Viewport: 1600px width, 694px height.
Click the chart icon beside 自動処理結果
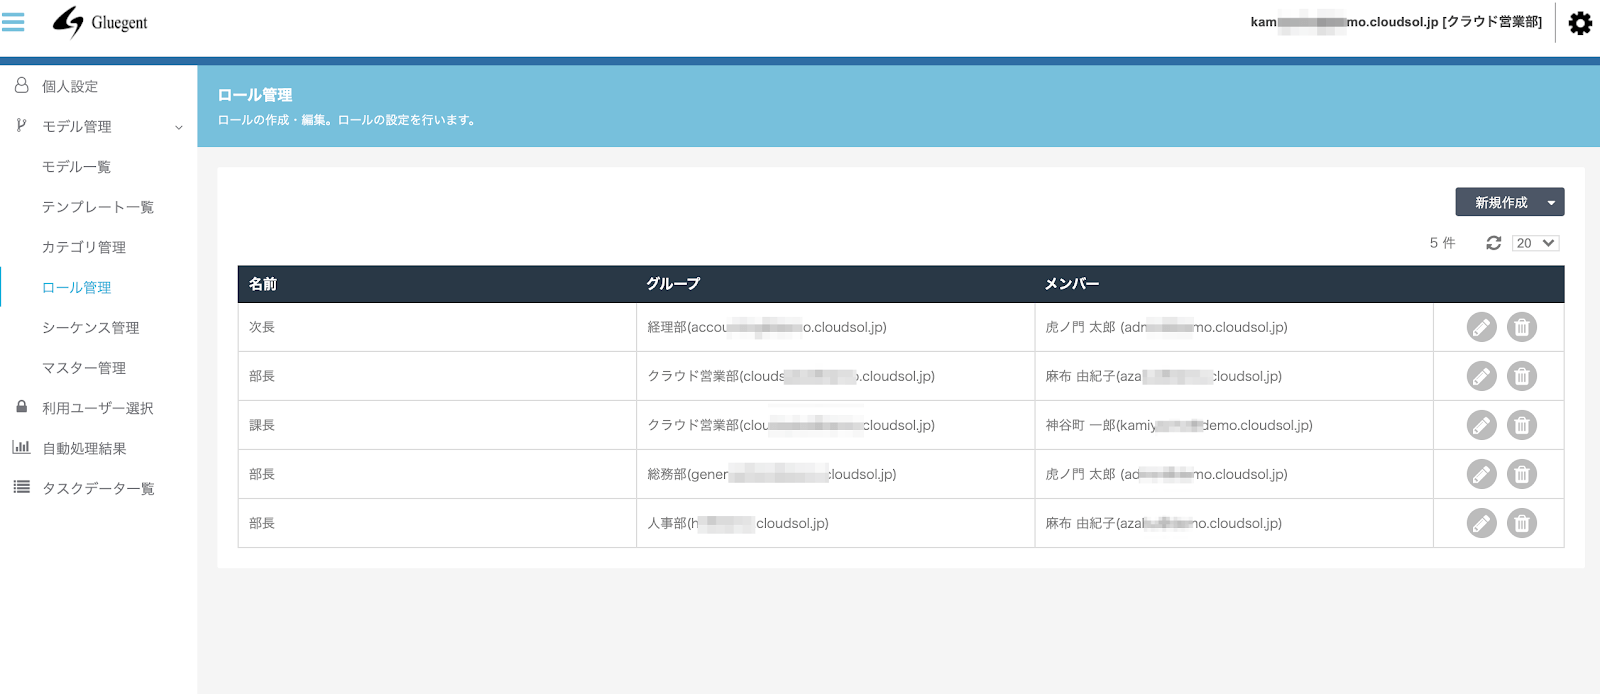21,447
